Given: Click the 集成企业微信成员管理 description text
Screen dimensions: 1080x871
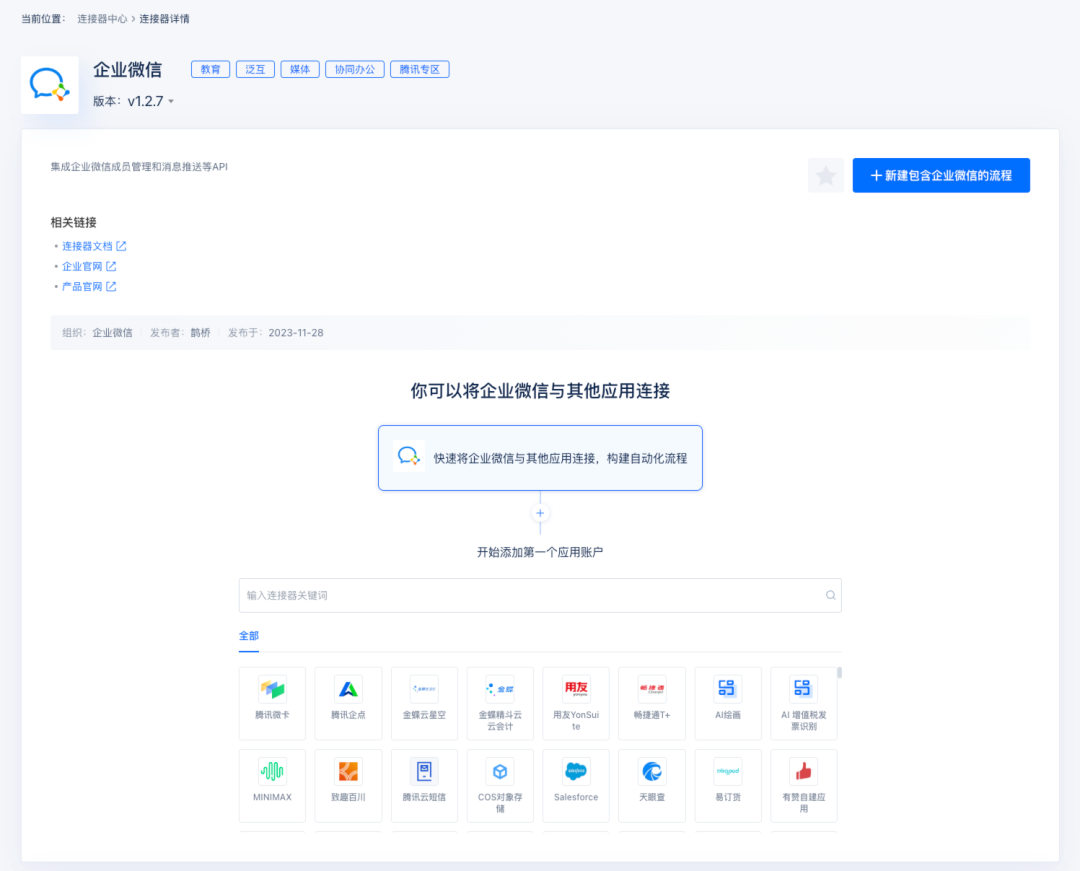Looking at the screenshot, I should click(x=139, y=167).
